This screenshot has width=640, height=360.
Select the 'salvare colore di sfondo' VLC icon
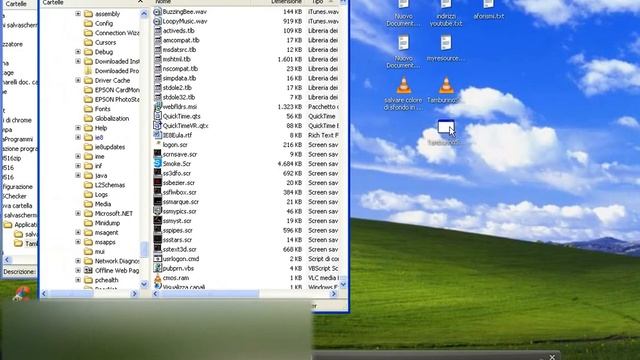[x=404, y=85]
